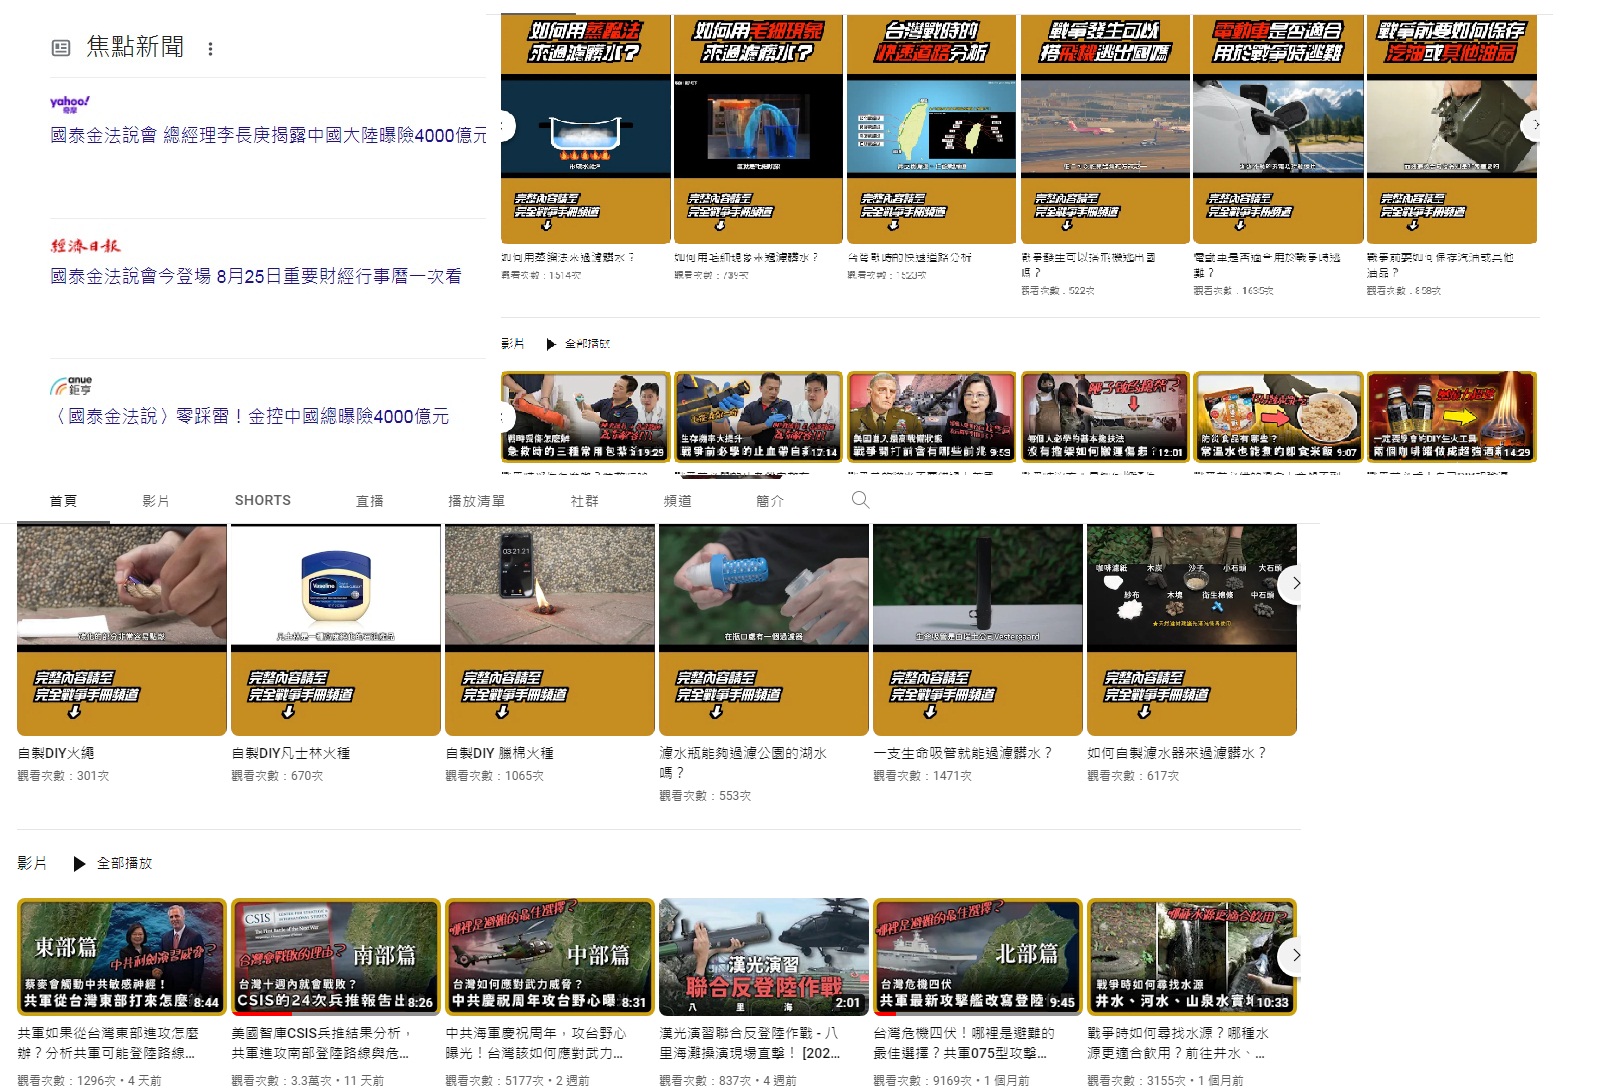Click the news icon beside 焦點新聞
Viewport: 1600px width, 1092px height.
(x=61, y=48)
